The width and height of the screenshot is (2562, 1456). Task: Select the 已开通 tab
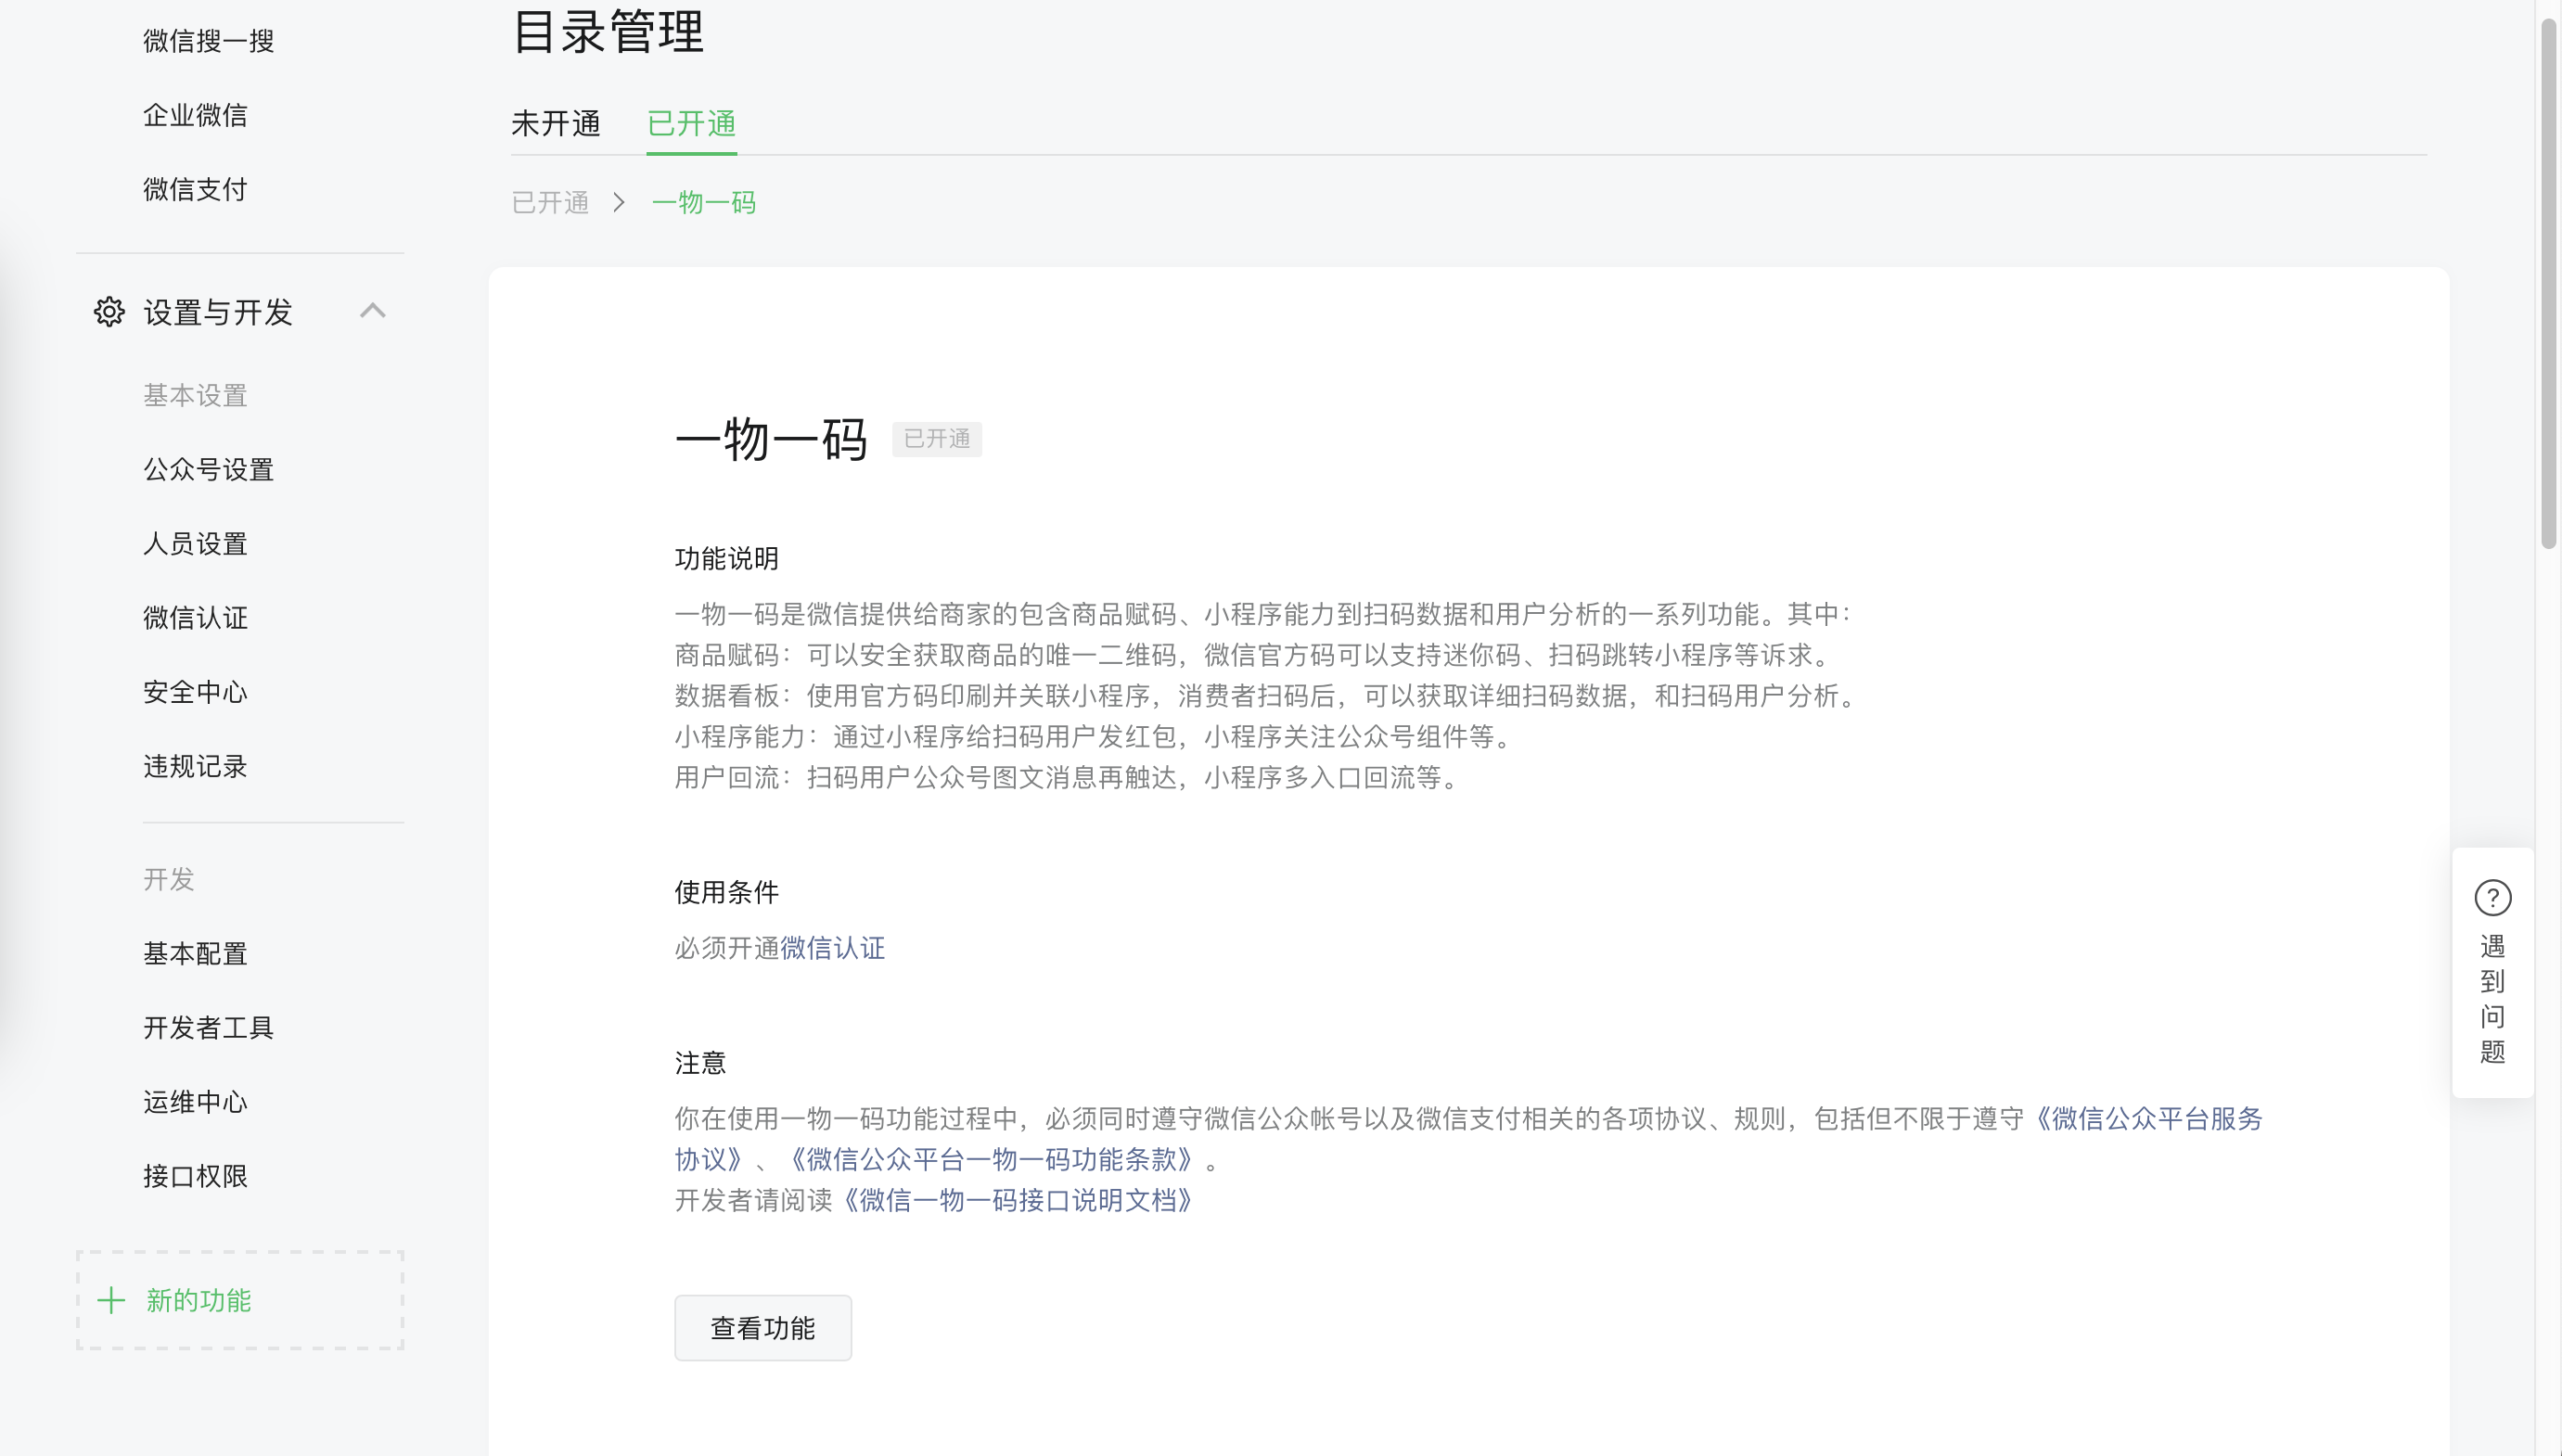tap(691, 124)
